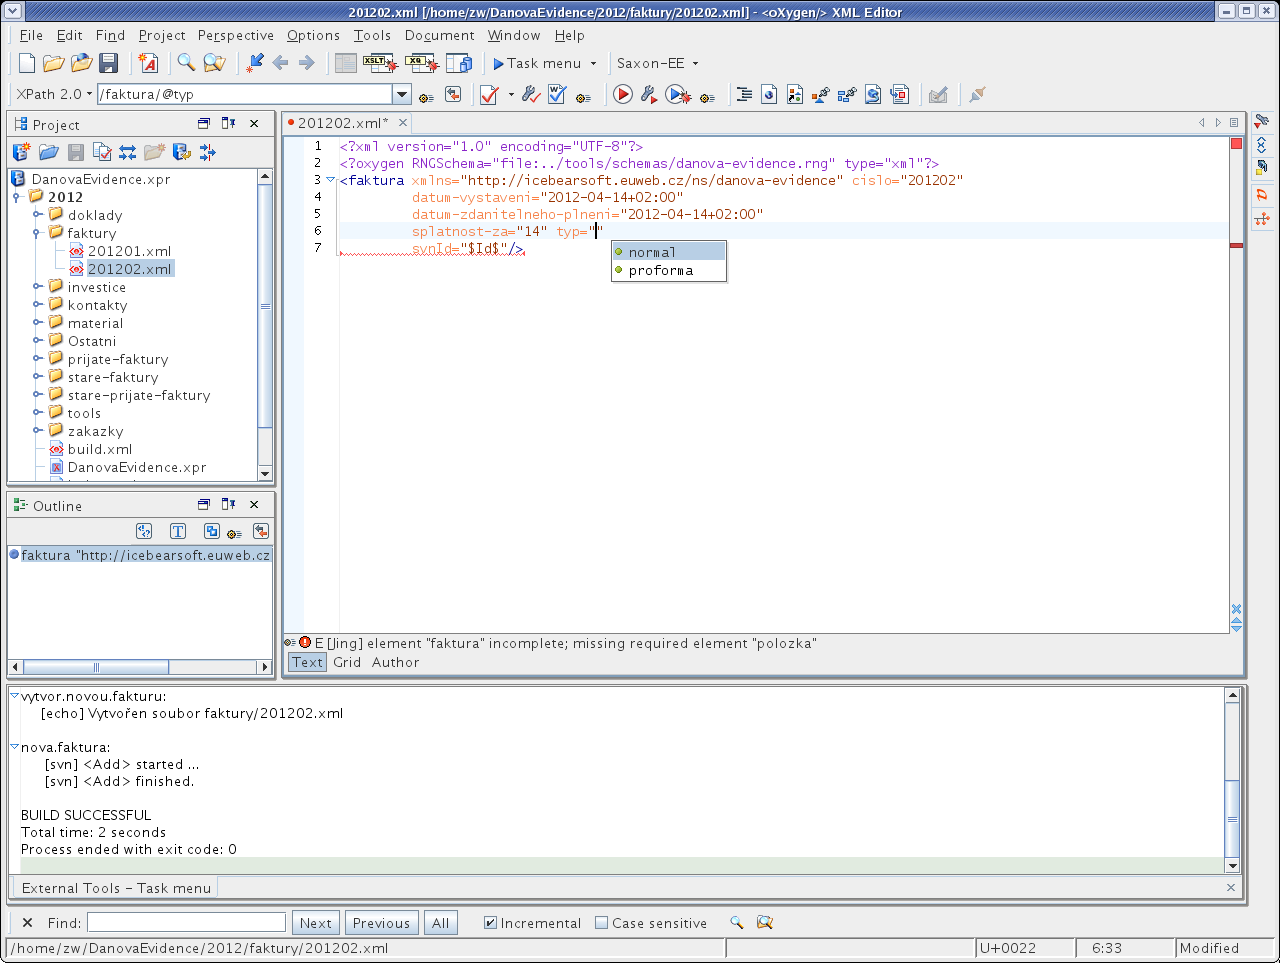Viewport: 1280px width, 963px height.
Task: Select build.xml in the project tree
Action: point(100,449)
